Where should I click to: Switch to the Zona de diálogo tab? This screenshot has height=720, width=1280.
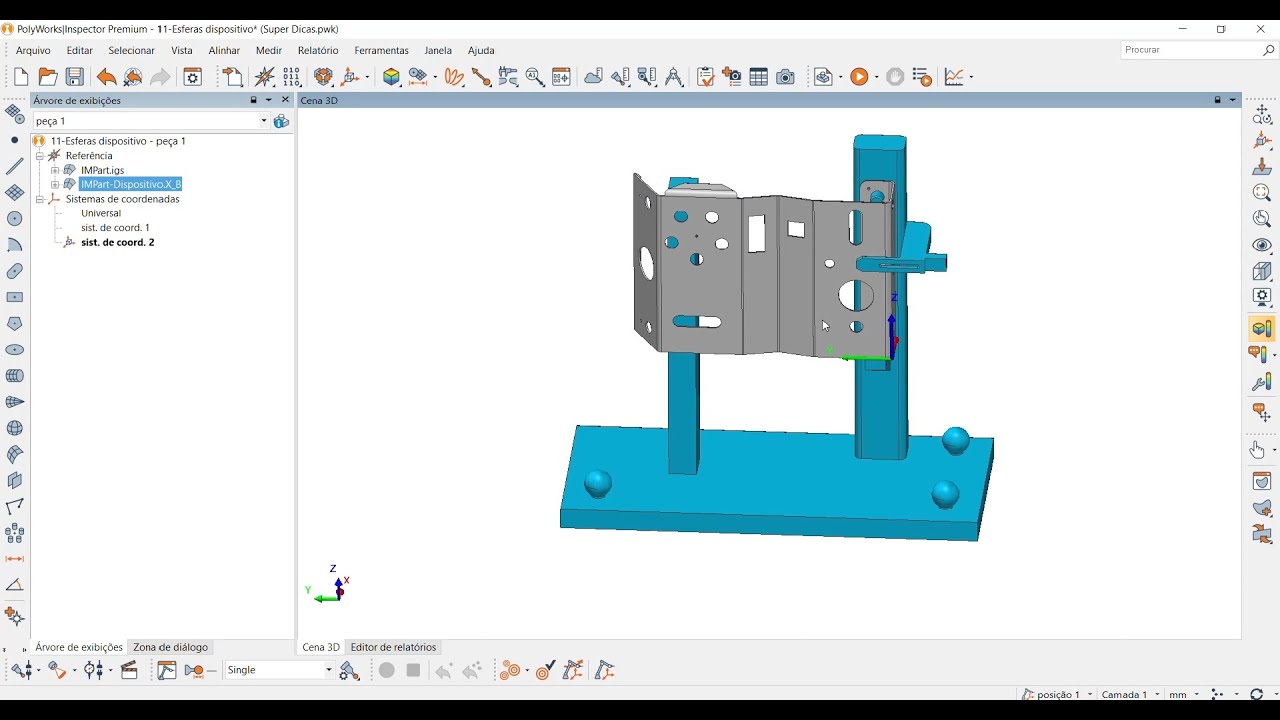(171, 647)
